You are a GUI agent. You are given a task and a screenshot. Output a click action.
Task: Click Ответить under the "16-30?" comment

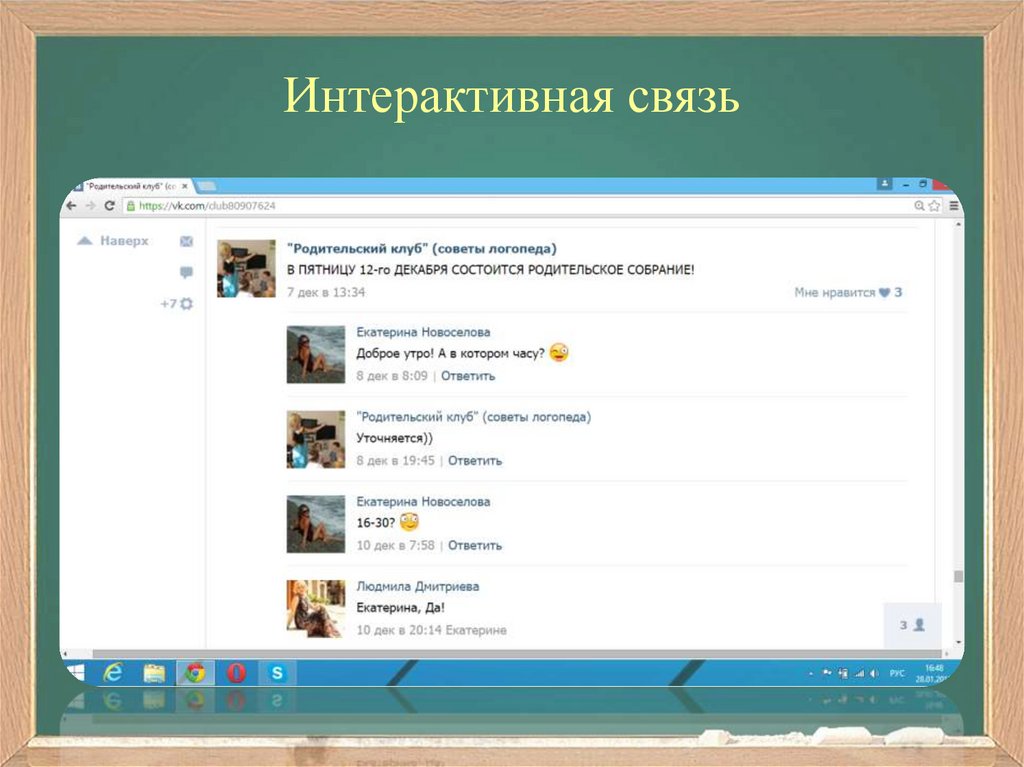pyautogui.click(x=475, y=546)
